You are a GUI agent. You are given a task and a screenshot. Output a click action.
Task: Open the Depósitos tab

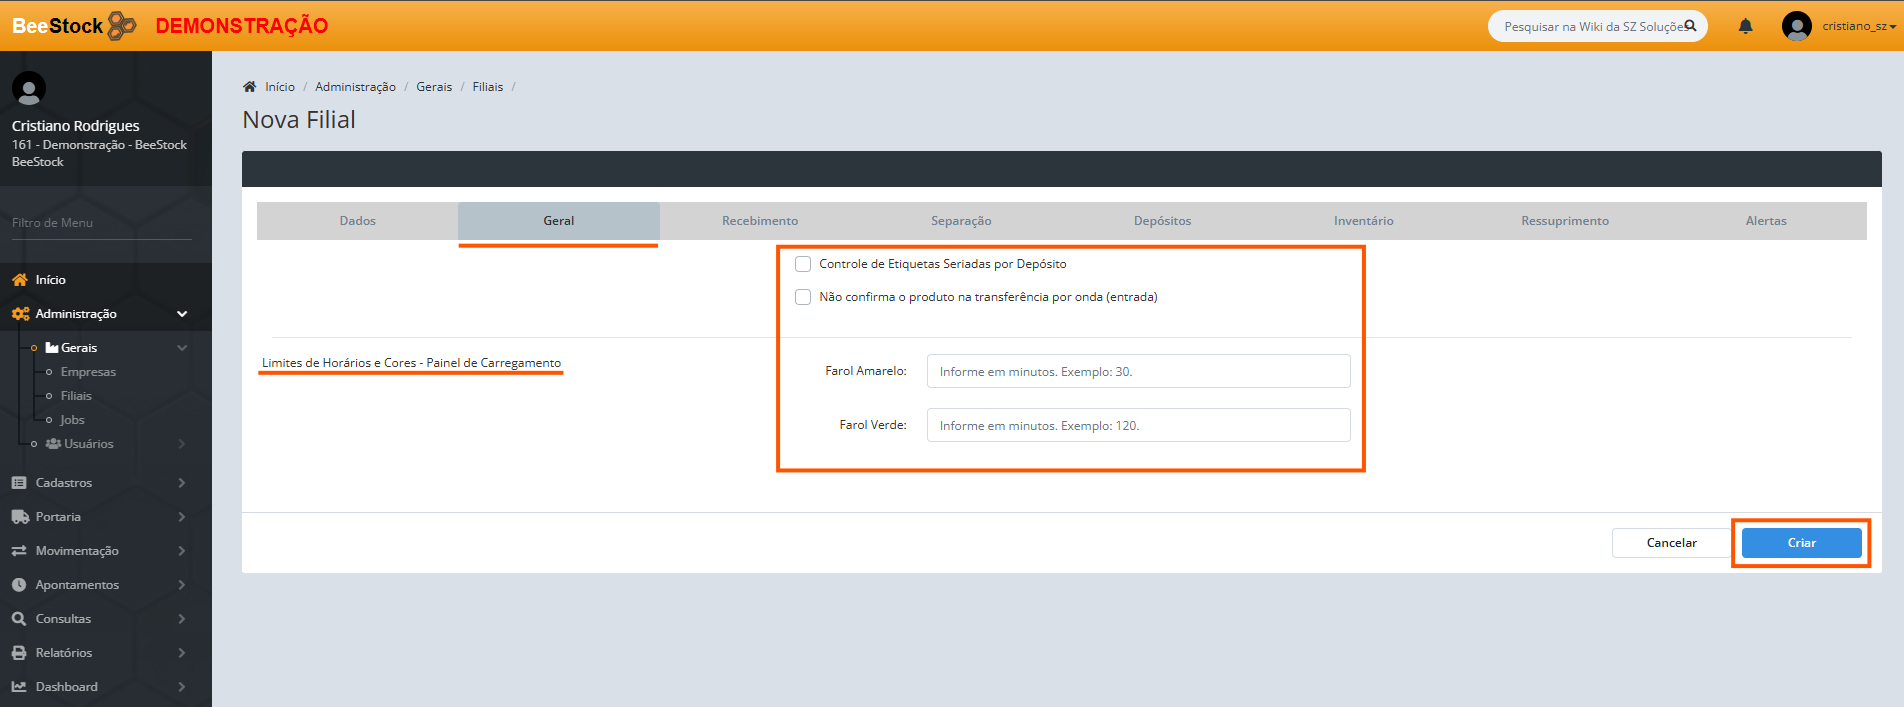click(1162, 221)
